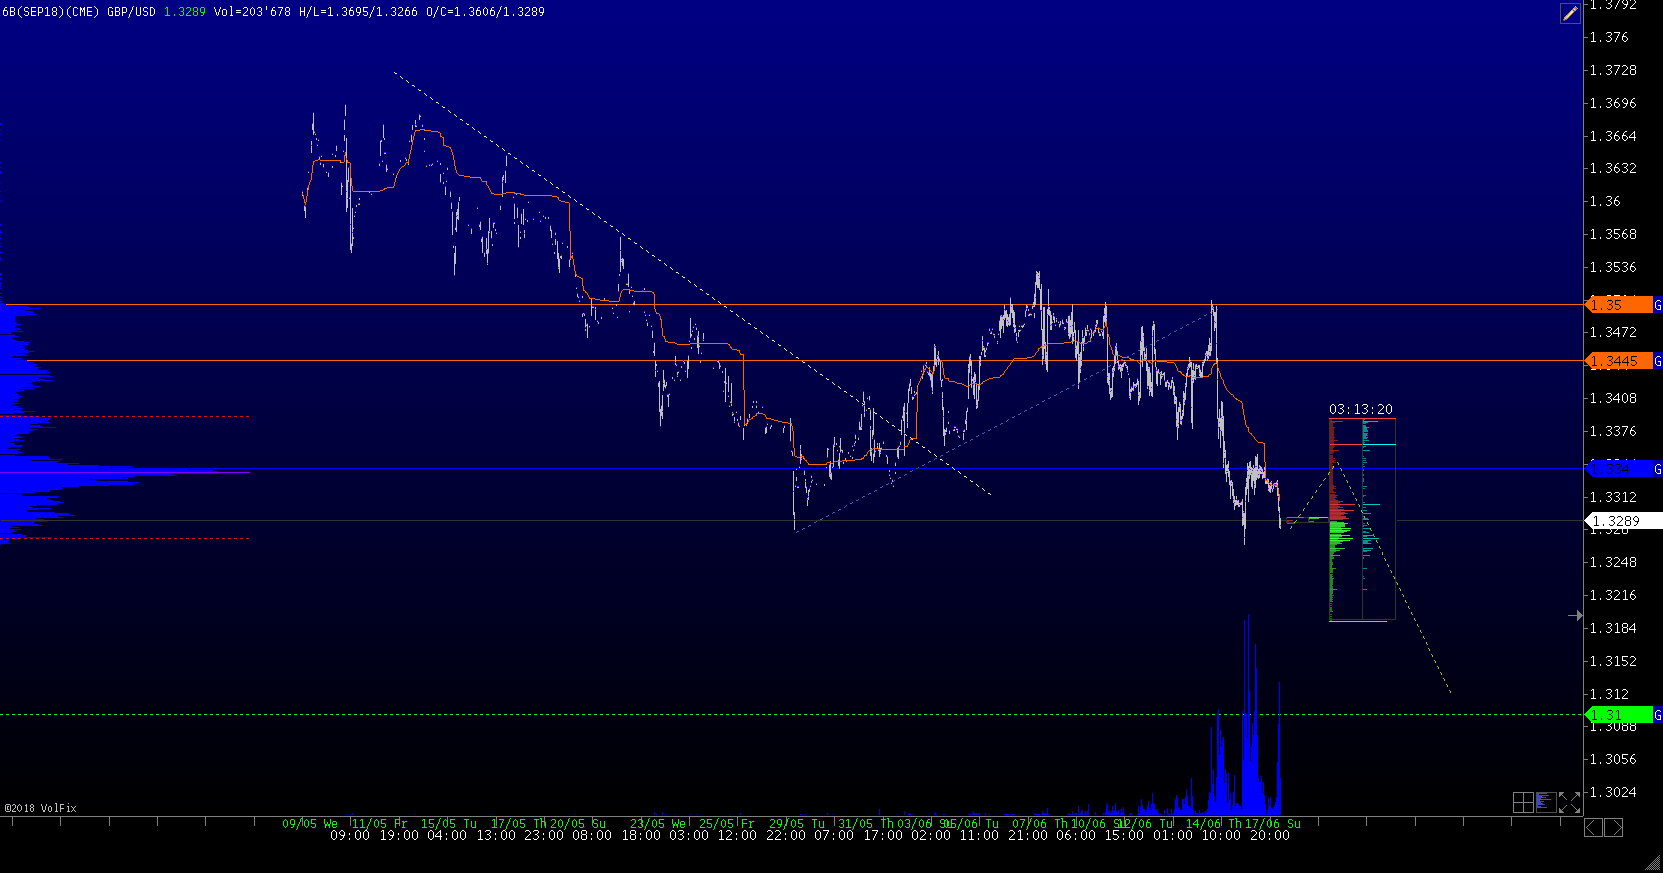Click the G marker on the 1.3445 level
This screenshot has height=873, width=1663.
coord(1657,361)
